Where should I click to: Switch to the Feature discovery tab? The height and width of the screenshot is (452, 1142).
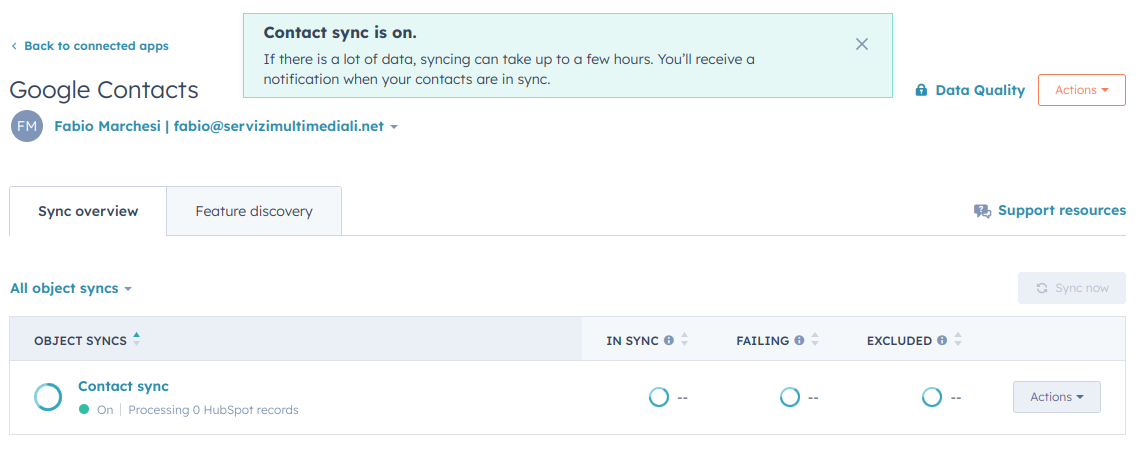point(253,211)
